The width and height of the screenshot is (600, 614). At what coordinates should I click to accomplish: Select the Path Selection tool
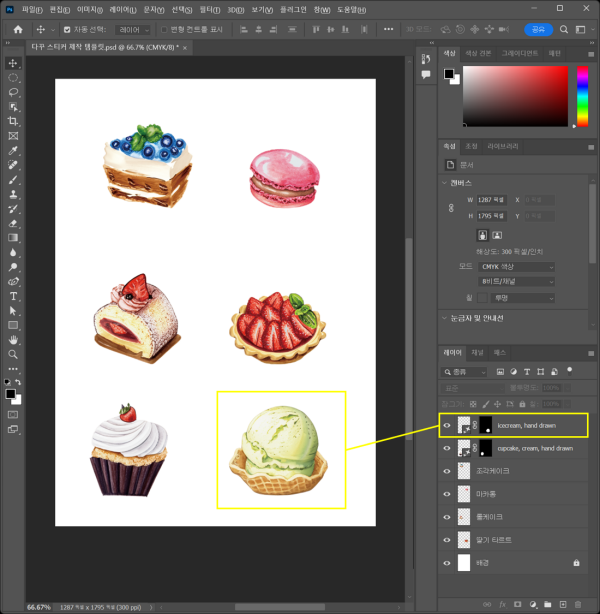13,311
